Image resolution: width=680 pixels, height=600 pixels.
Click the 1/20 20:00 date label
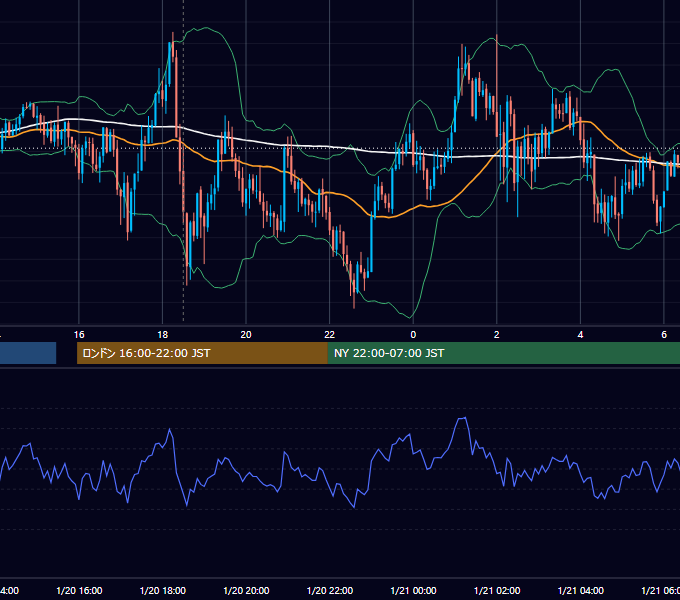pos(246,590)
